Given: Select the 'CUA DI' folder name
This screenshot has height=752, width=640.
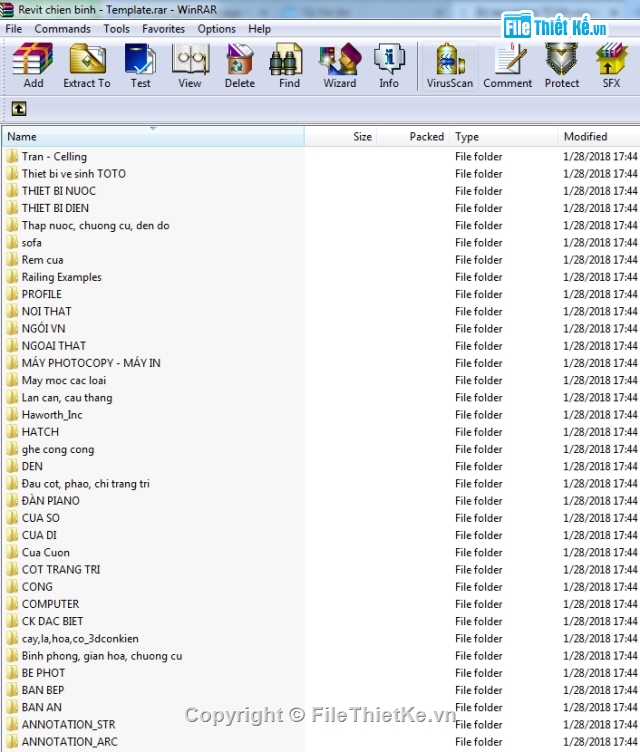Looking at the screenshot, I should click(x=39, y=535).
